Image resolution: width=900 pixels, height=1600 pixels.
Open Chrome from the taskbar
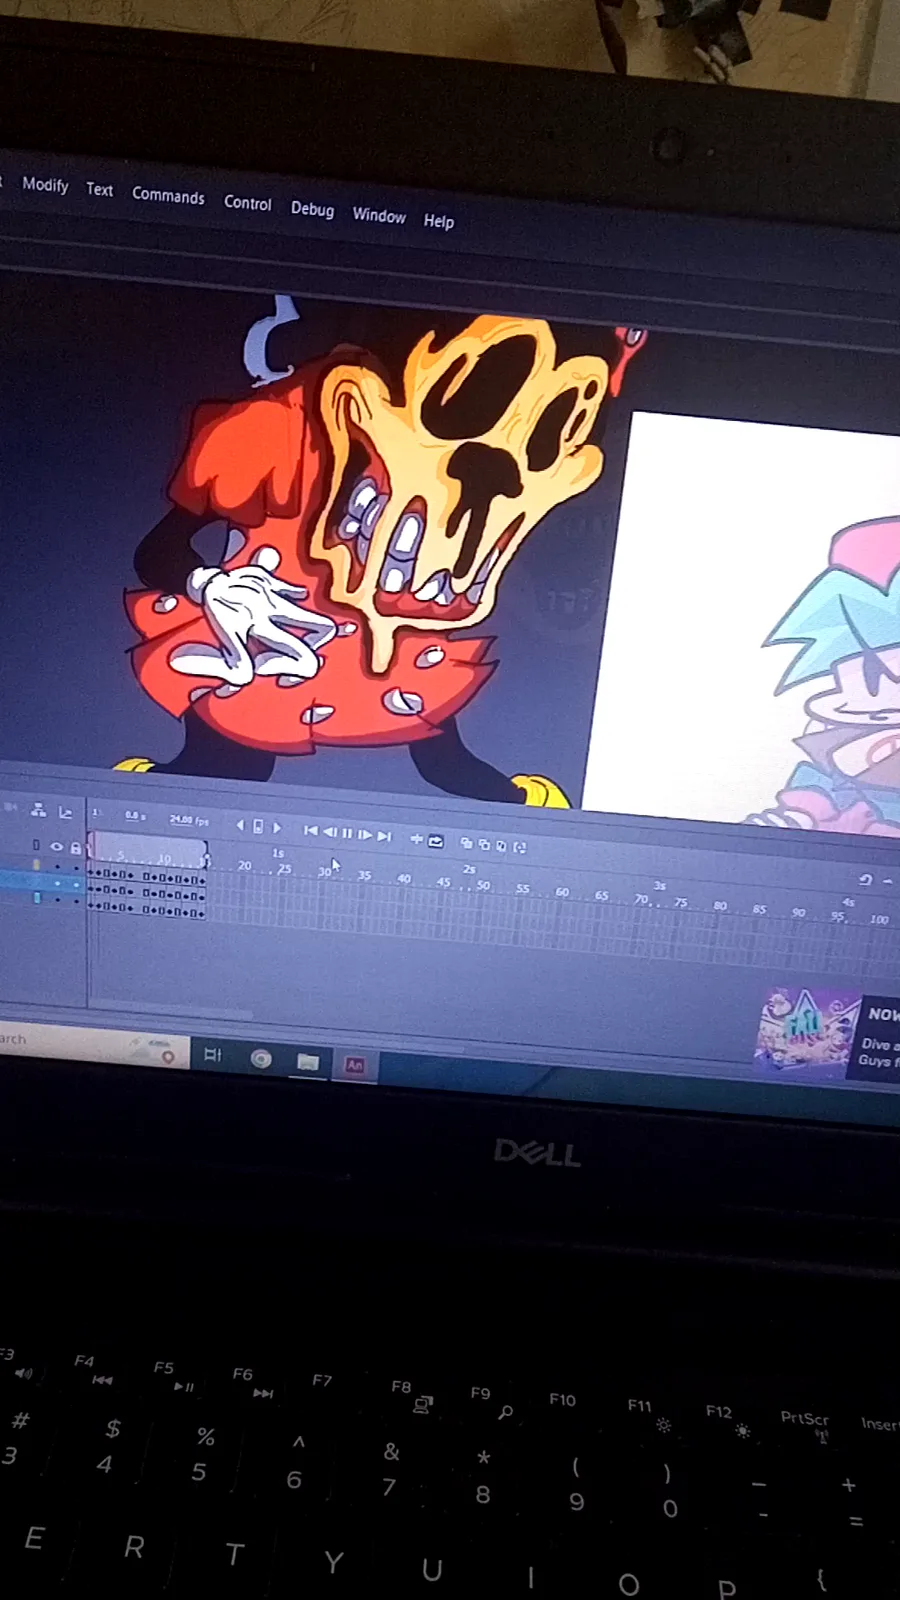click(261, 1058)
